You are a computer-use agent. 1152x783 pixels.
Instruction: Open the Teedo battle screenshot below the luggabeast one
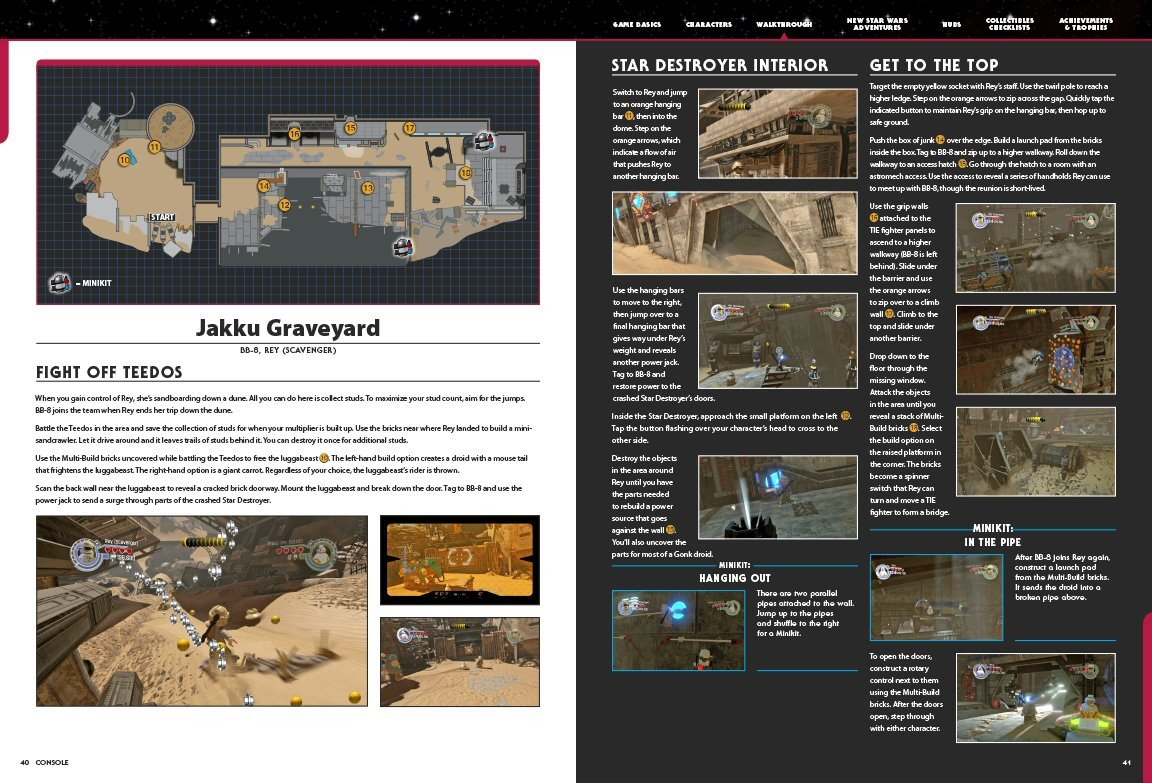click(x=460, y=662)
